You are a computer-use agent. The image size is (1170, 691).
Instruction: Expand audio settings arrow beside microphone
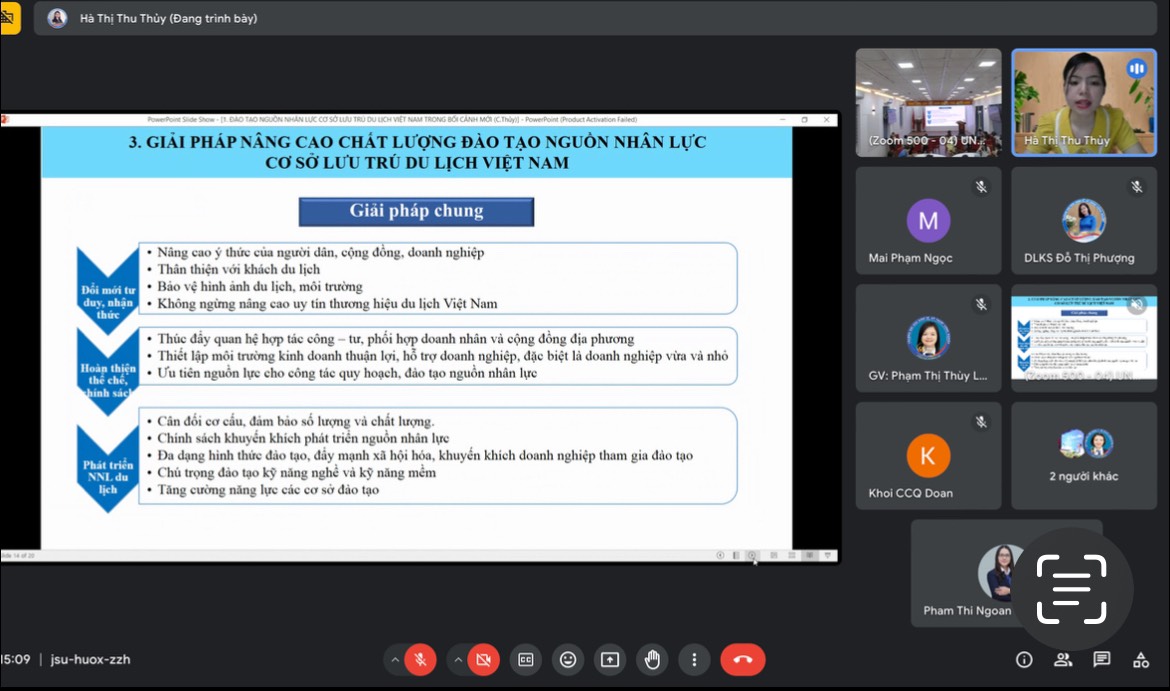tap(395, 660)
